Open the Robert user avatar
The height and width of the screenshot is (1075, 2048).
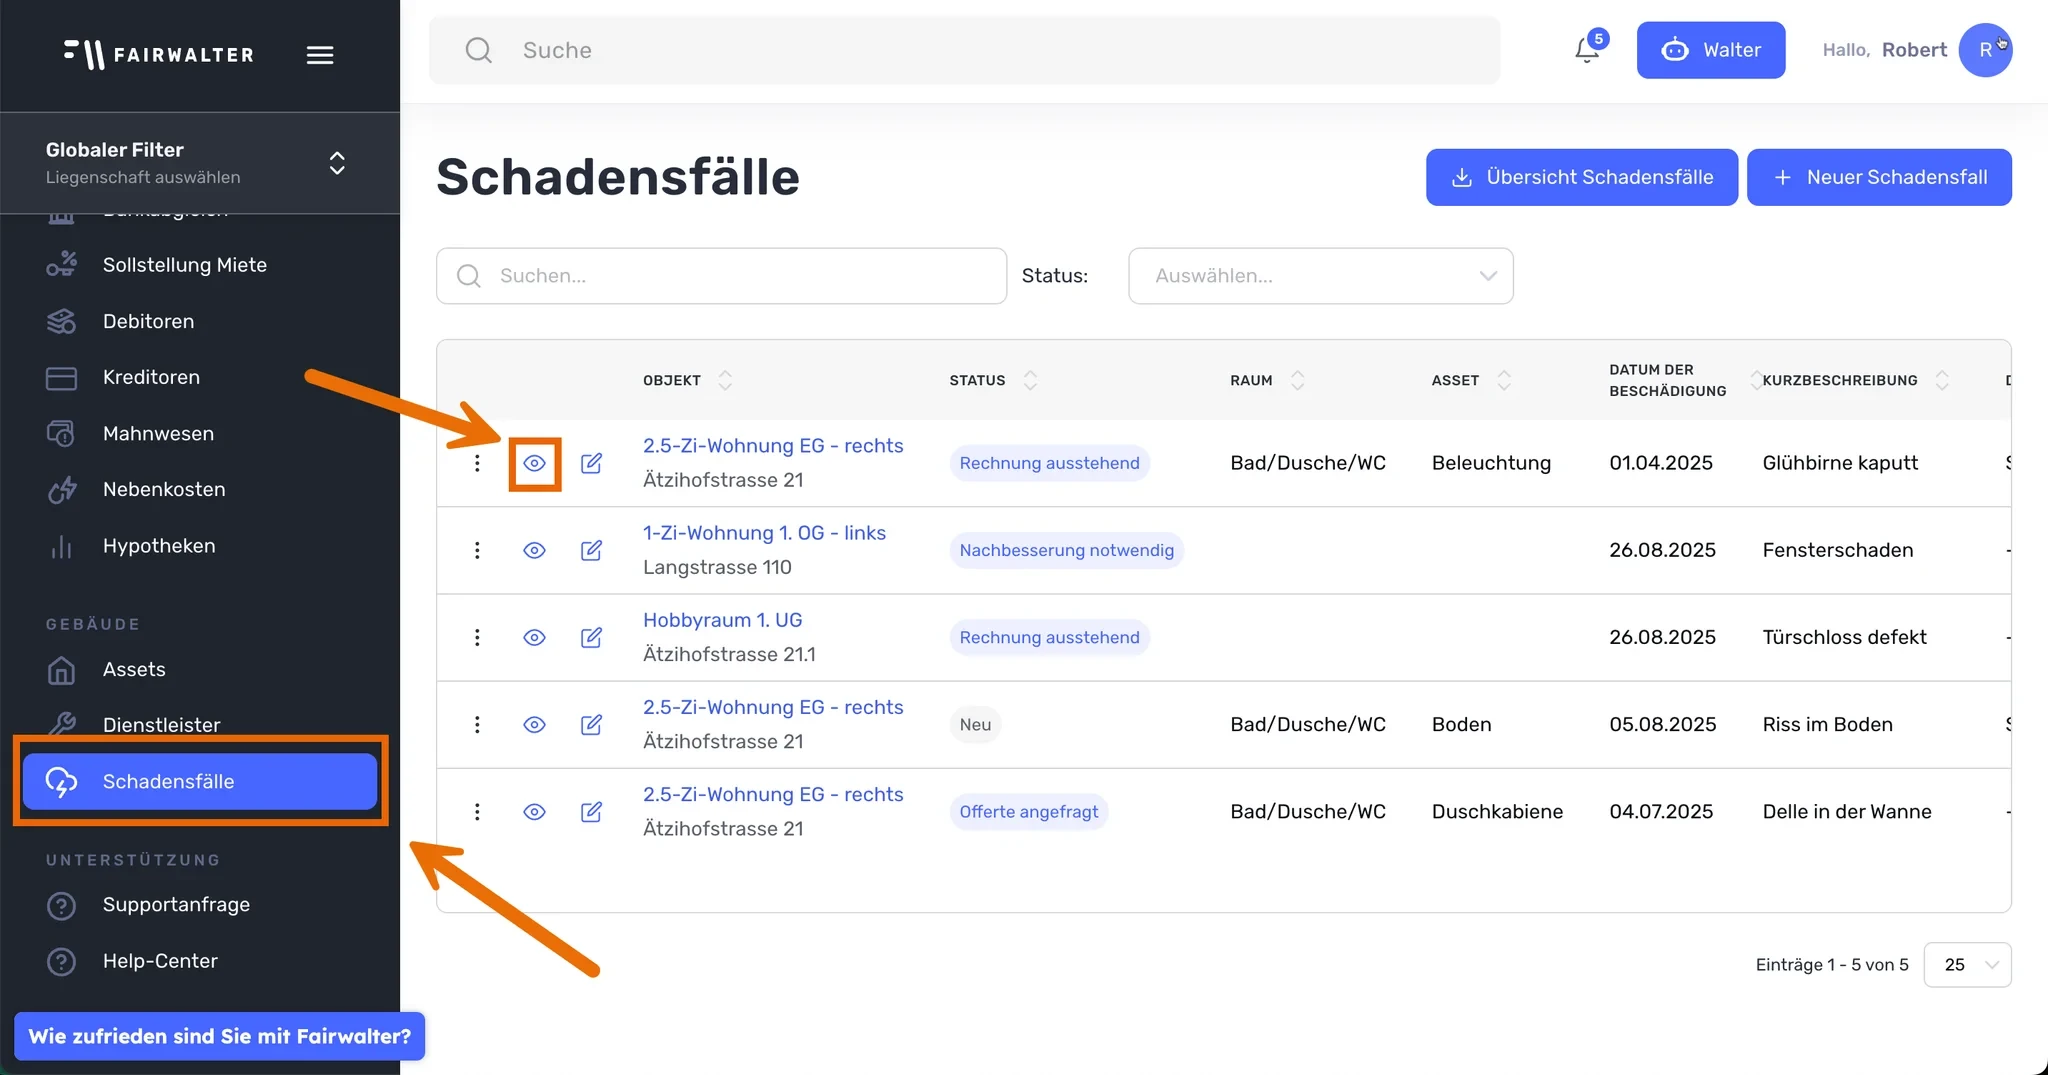point(1985,50)
